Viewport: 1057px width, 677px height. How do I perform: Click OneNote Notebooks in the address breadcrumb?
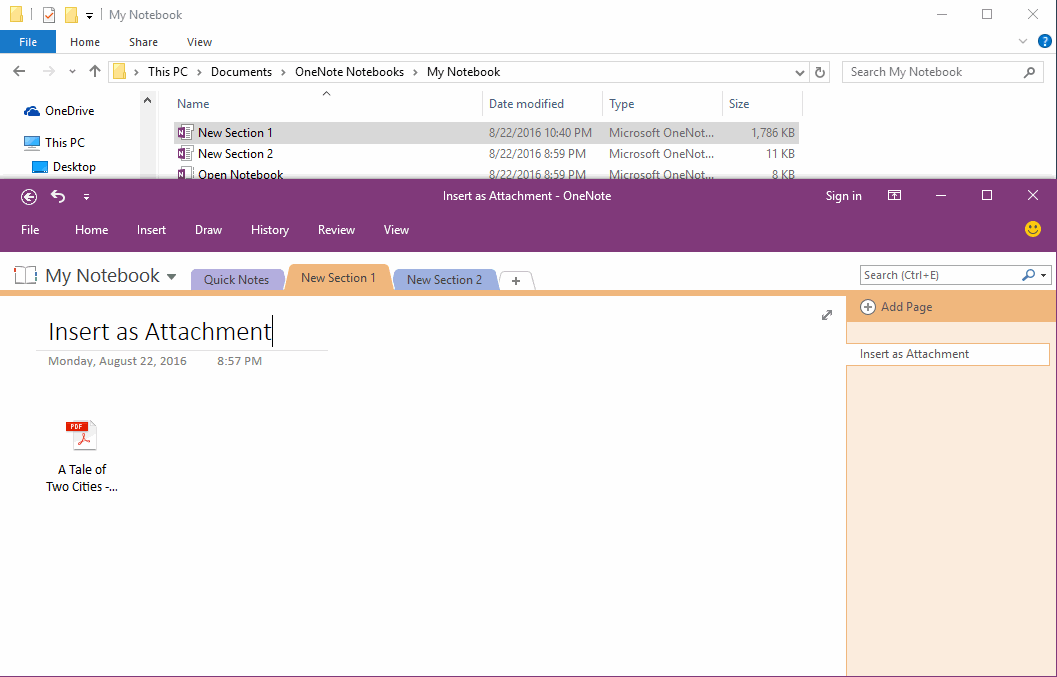(x=349, y=72)
